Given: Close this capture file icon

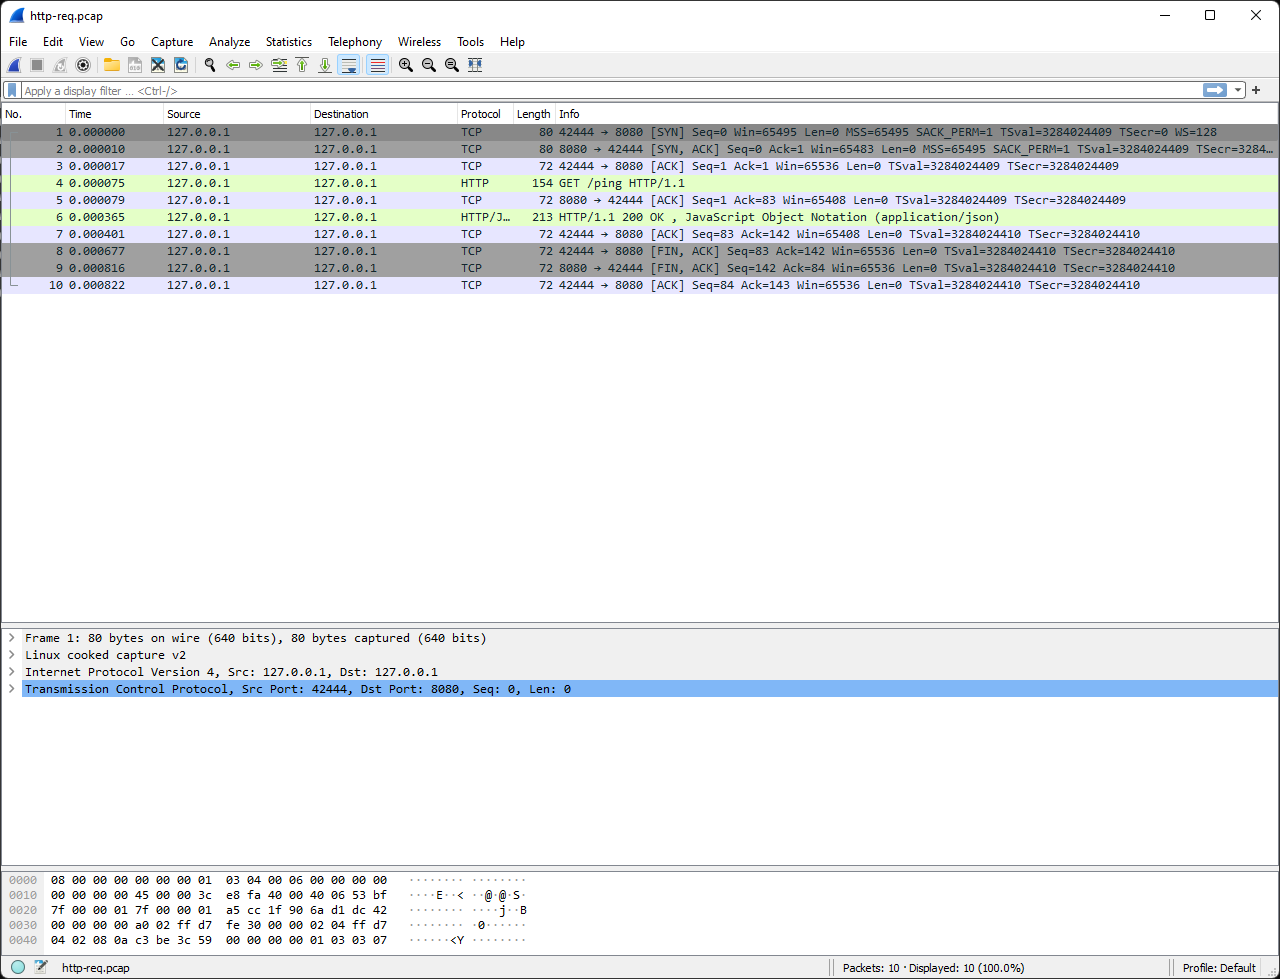Looking at the screenshot, I should click(x=158, y=65).
